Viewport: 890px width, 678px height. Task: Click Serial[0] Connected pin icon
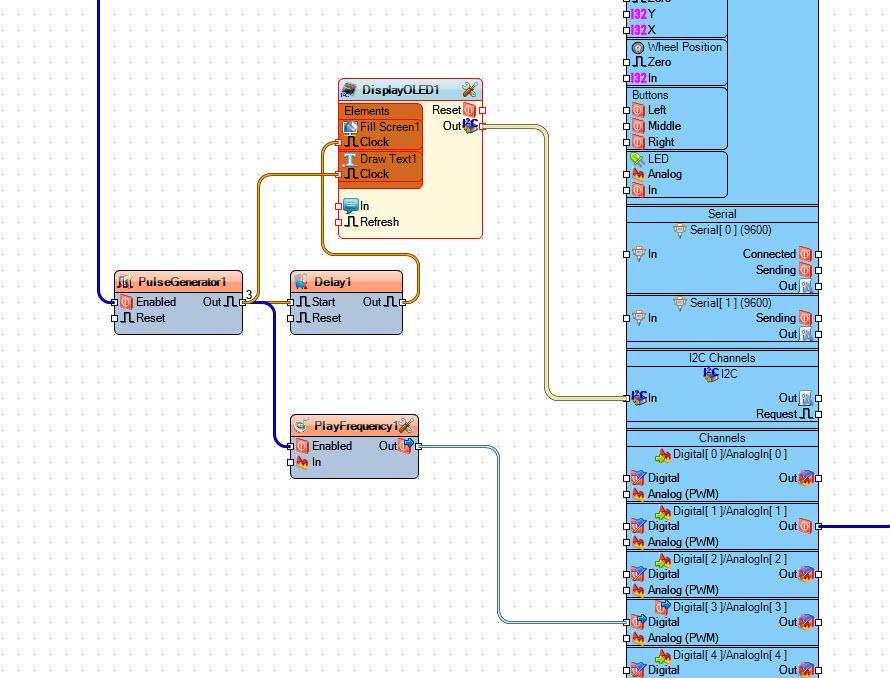(805, 254)
